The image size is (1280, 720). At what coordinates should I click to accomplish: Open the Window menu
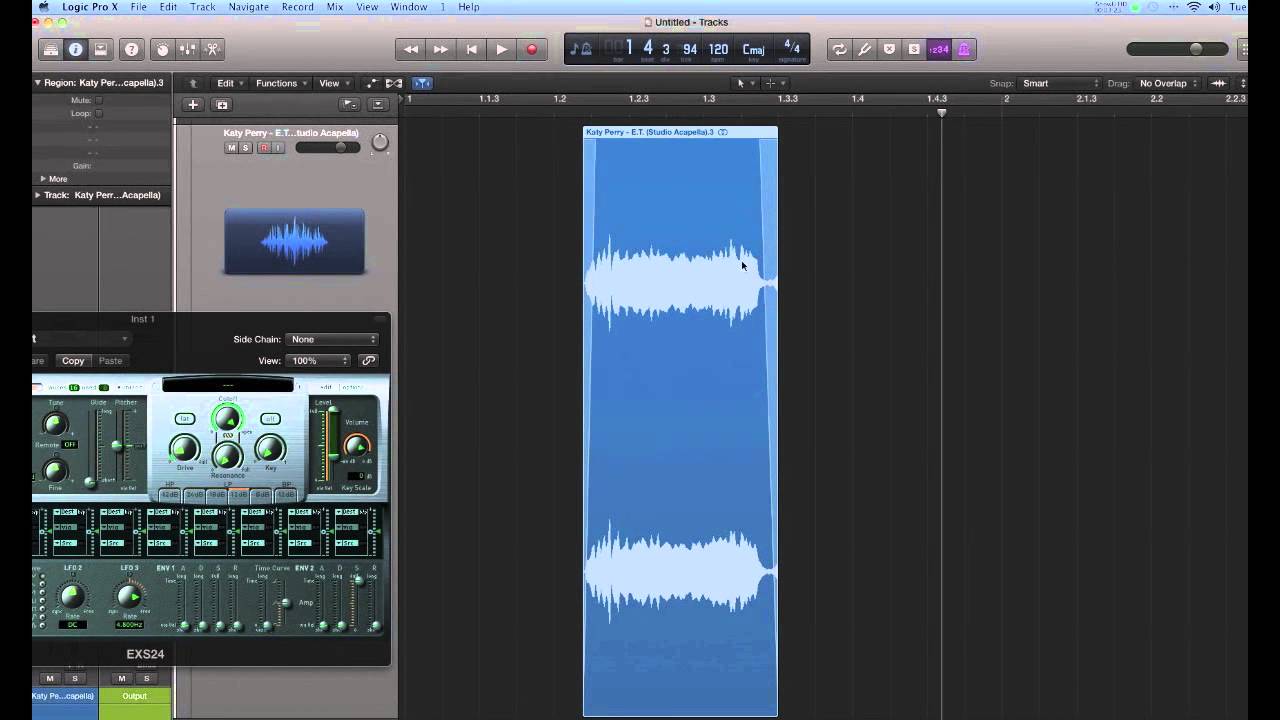tap(409, 7)
